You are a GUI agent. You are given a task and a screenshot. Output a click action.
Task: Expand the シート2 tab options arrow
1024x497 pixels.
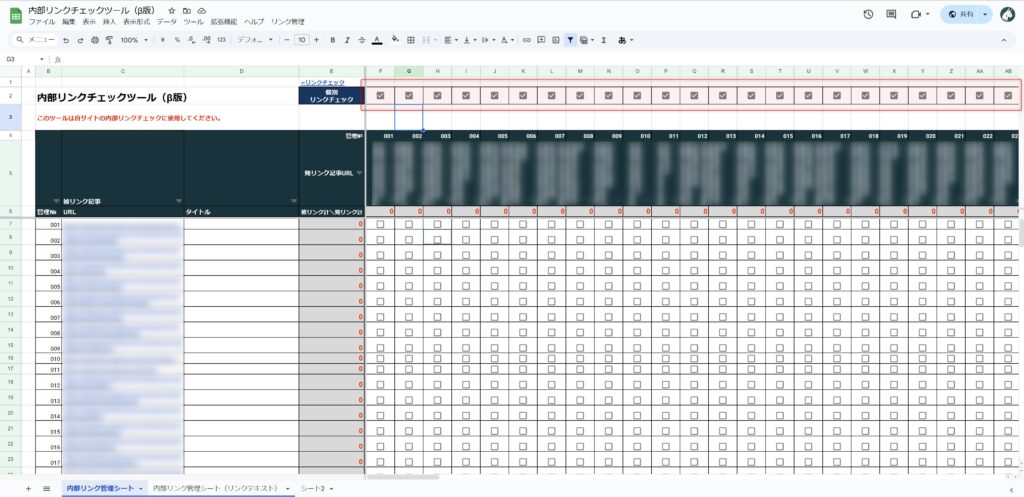pos(332,488)
